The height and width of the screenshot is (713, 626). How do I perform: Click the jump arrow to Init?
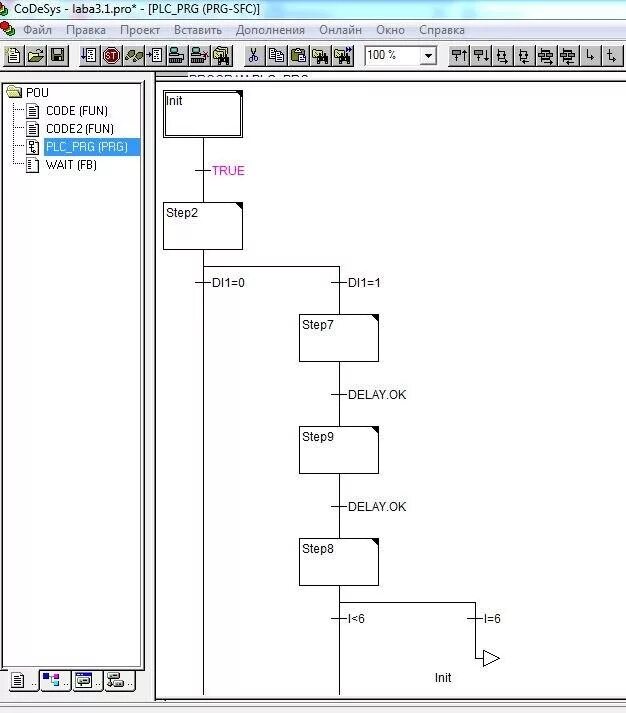[491, 658]
